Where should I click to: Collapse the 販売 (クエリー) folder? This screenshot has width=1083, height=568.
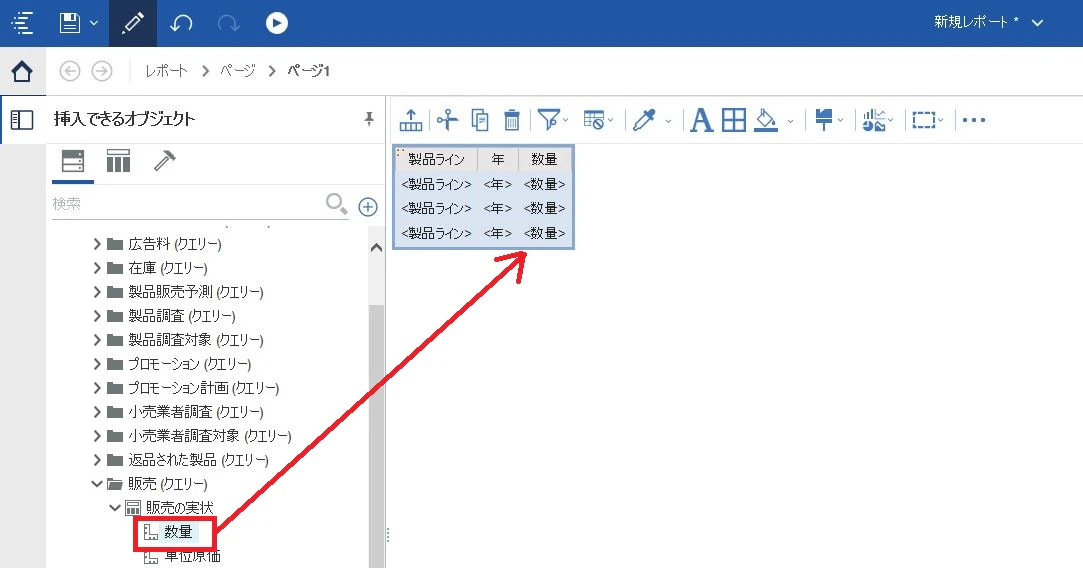point(97,484)
